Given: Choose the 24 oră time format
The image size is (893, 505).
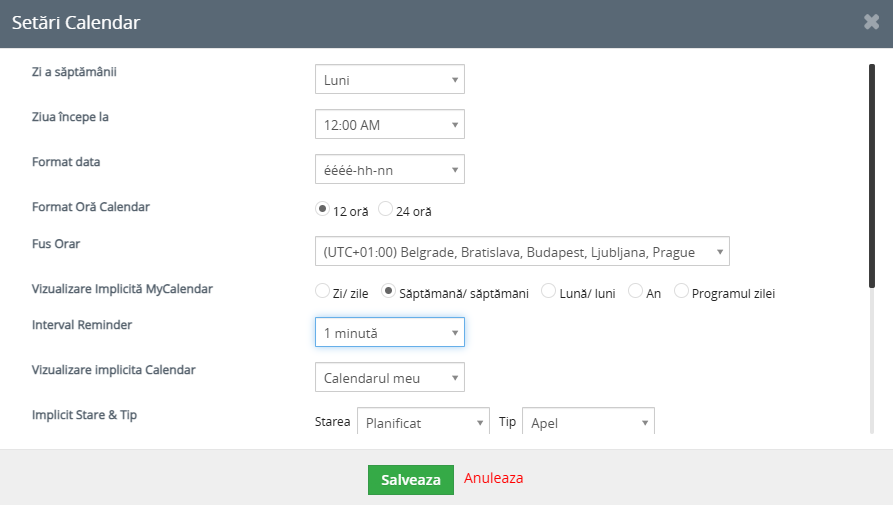Looking at the screenshot, I should 386,209.
